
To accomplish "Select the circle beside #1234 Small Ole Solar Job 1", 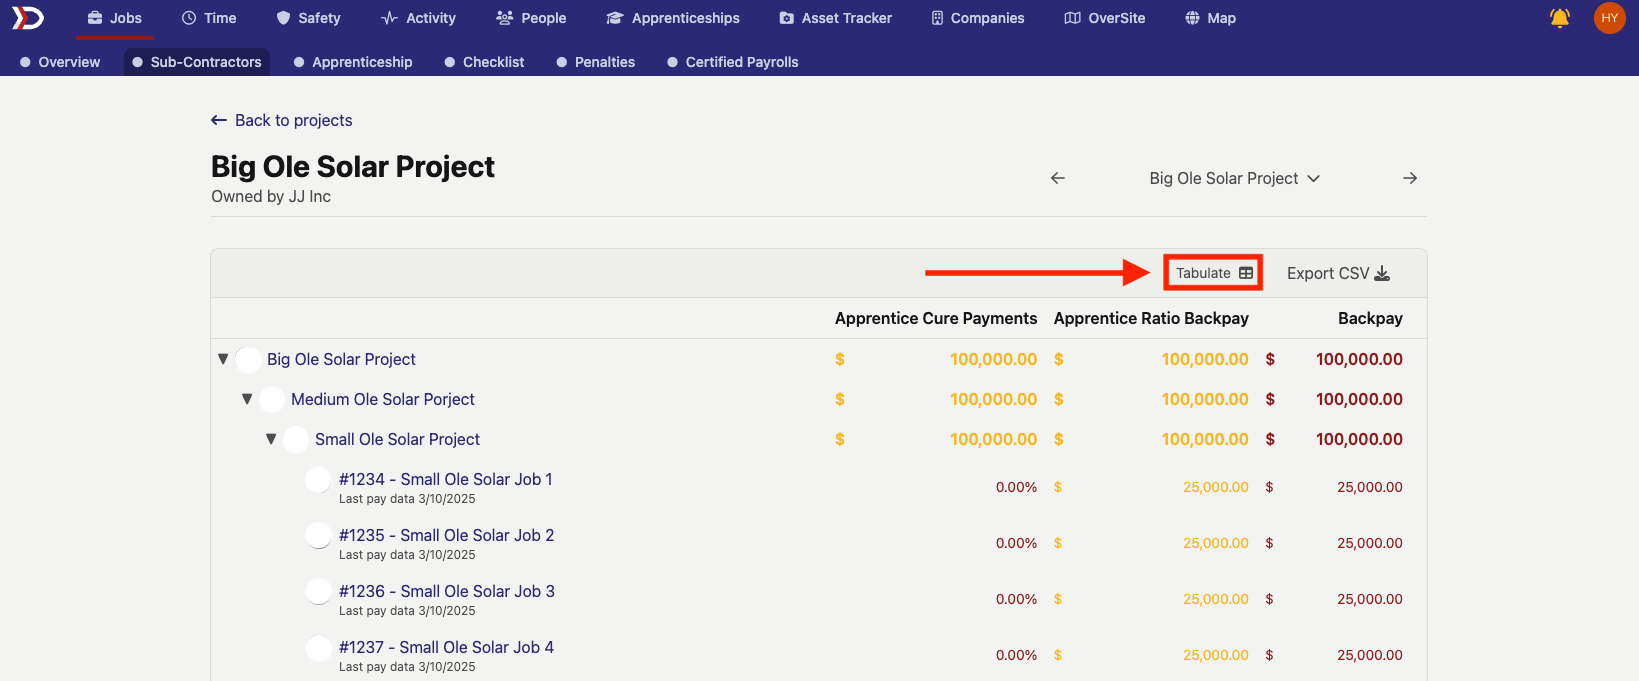I will tap(318, 480).
